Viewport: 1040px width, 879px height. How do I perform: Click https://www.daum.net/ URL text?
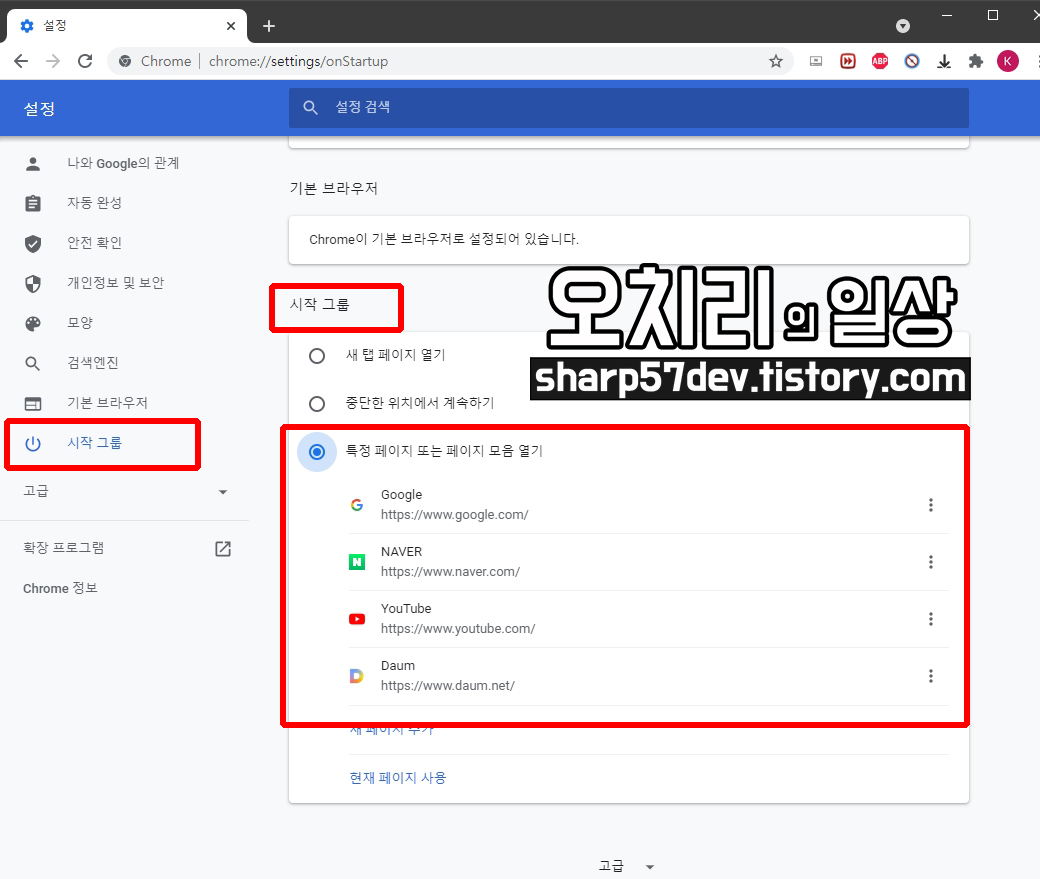pyautogui.click(x=448, y=686)
